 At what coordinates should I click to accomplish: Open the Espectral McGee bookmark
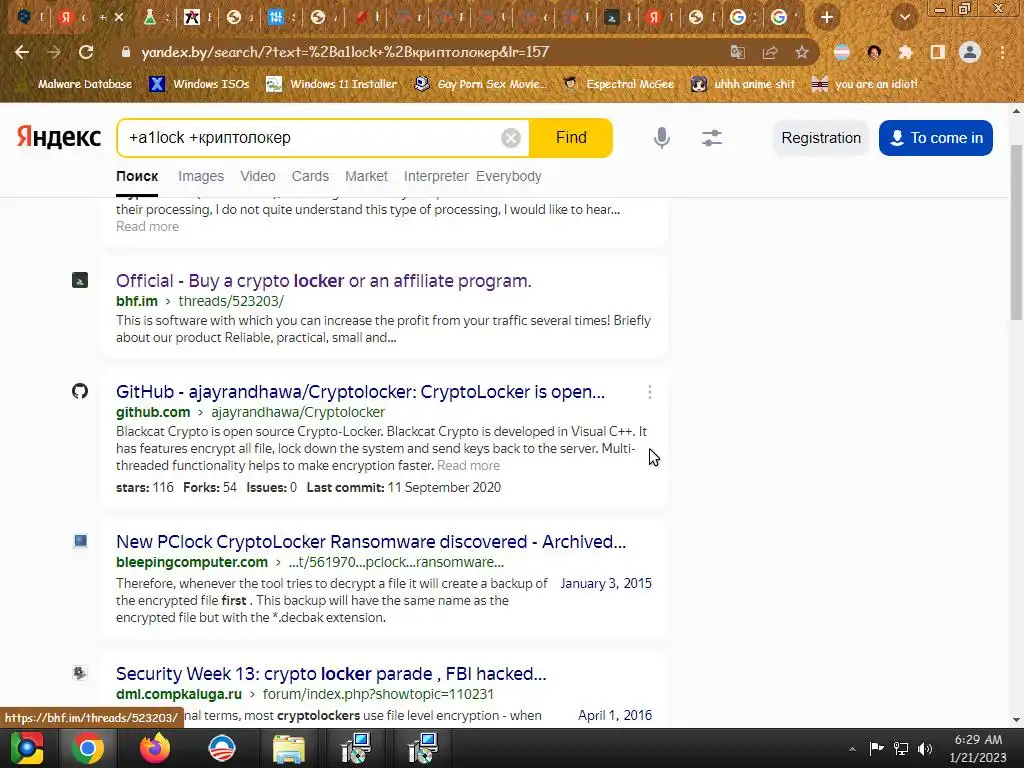618,84
